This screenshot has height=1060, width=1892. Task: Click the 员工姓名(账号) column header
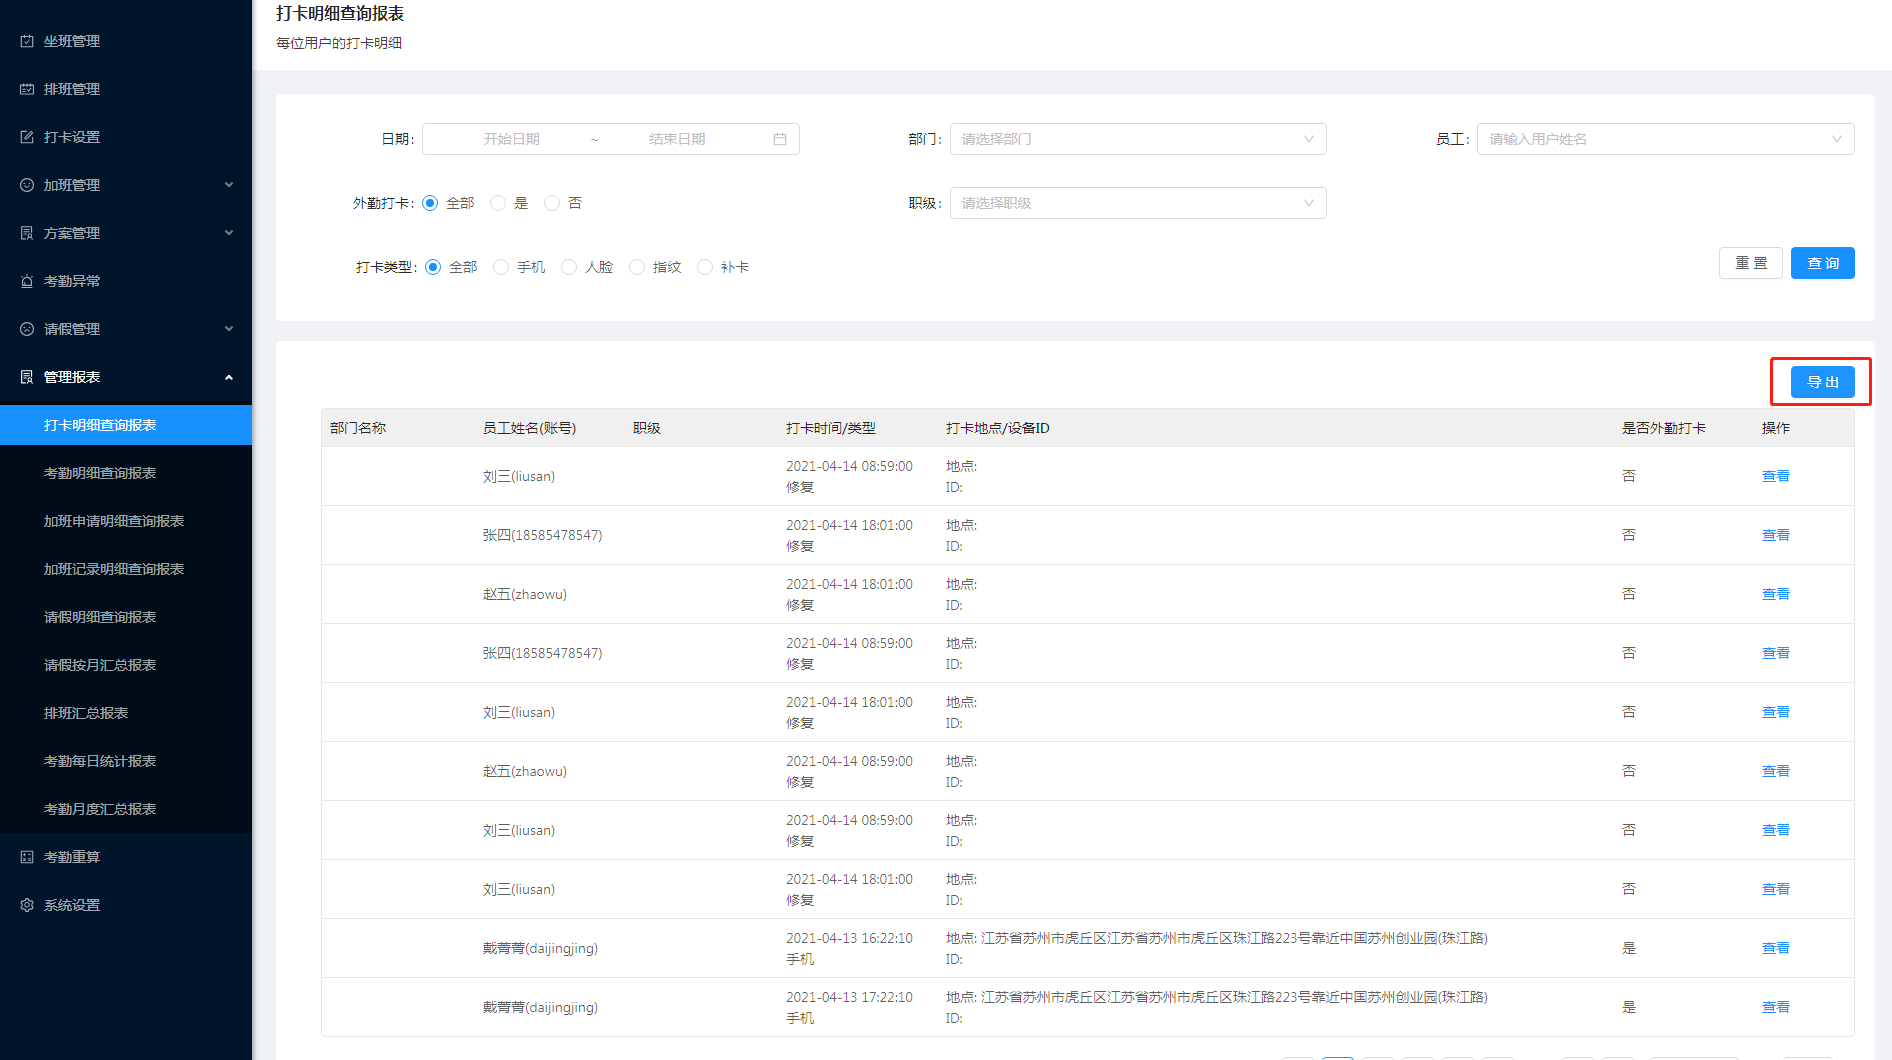coord(529,428)
